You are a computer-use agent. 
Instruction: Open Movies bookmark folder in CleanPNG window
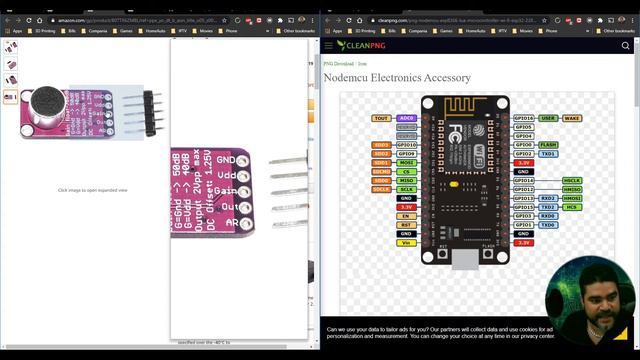(522, 31)
